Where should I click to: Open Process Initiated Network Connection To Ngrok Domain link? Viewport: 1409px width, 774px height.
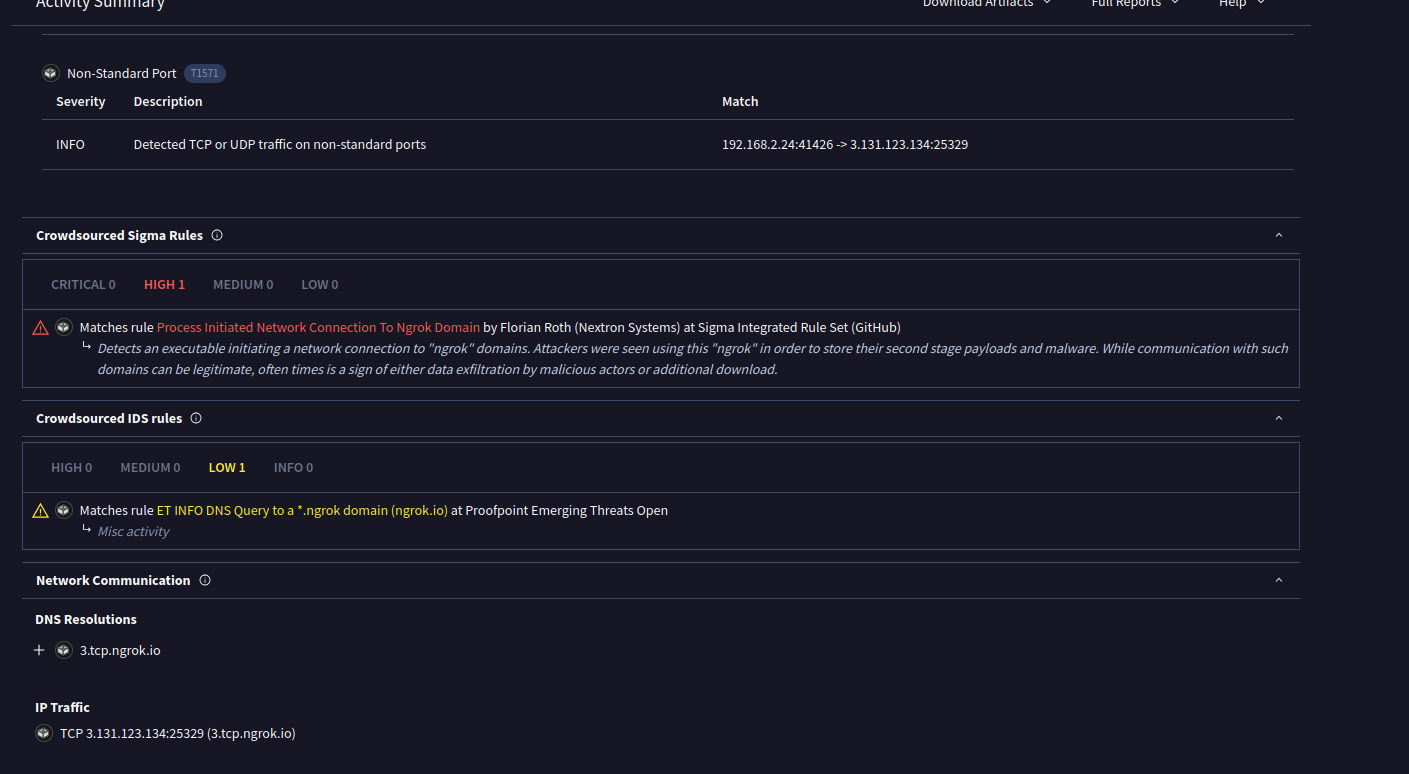[318, 328]
